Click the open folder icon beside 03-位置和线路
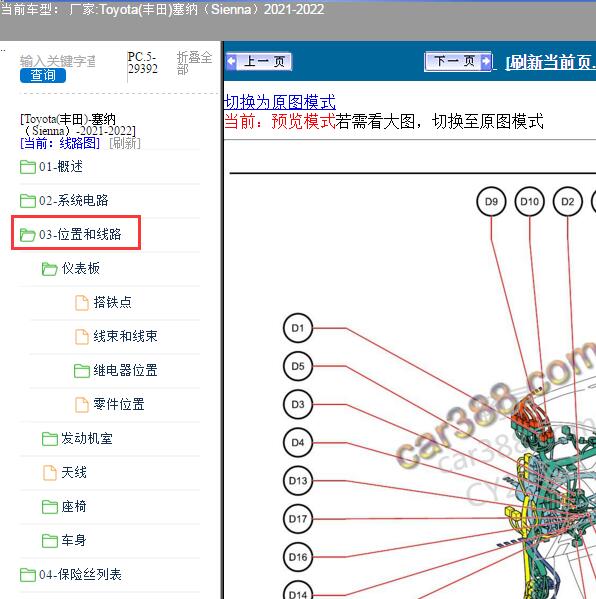The image size is (596, 599). click(28, 235)
